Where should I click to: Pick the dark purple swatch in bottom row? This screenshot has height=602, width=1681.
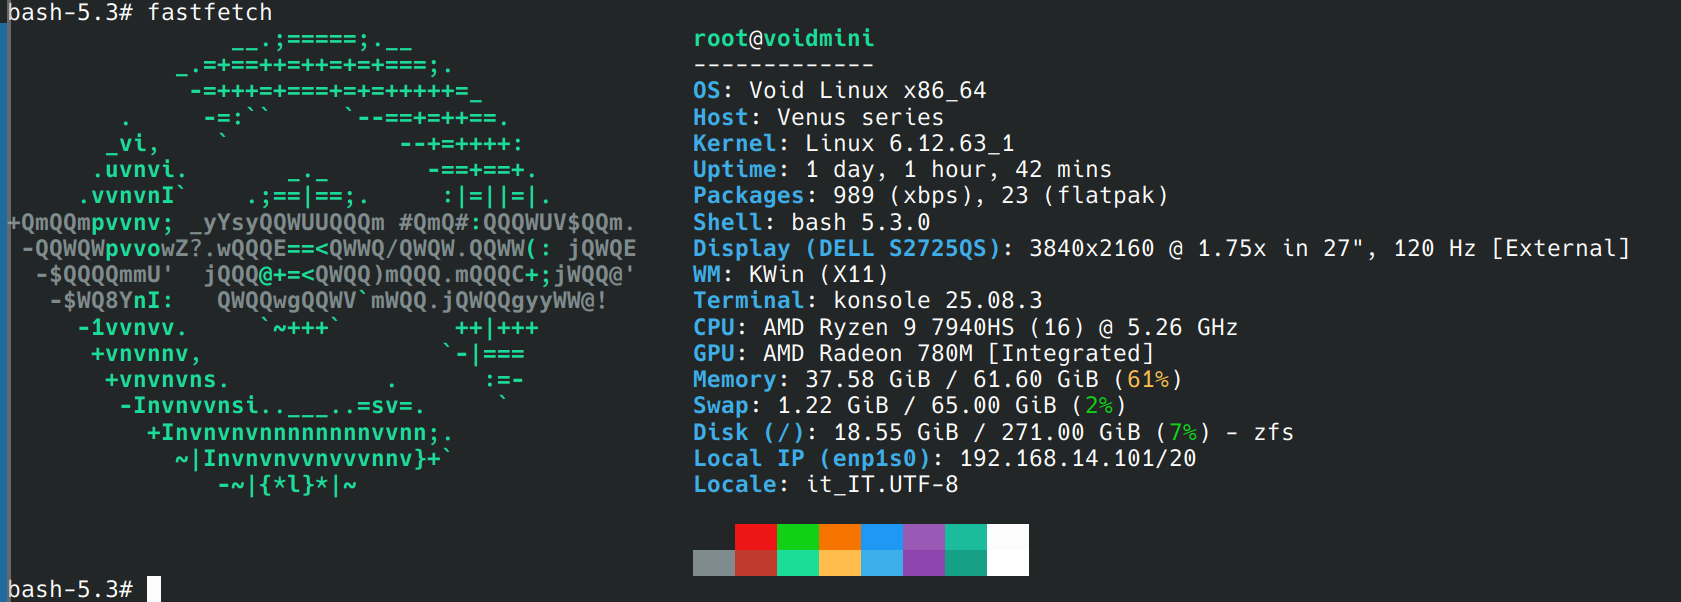click(923, 563)
